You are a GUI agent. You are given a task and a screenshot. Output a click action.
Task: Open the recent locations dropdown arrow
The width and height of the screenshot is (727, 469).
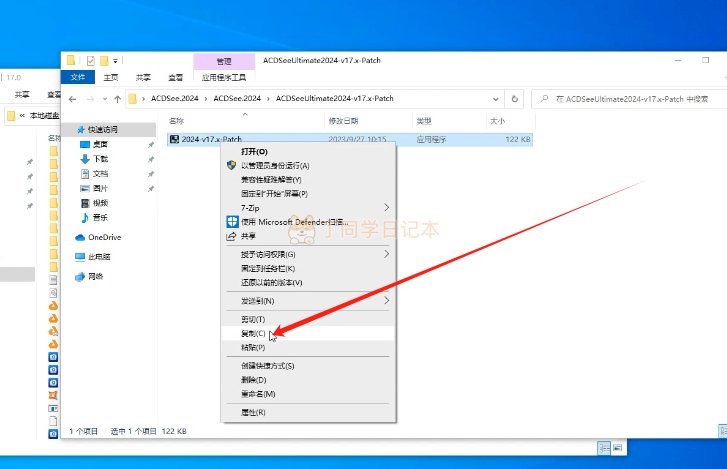click(105, 99)
